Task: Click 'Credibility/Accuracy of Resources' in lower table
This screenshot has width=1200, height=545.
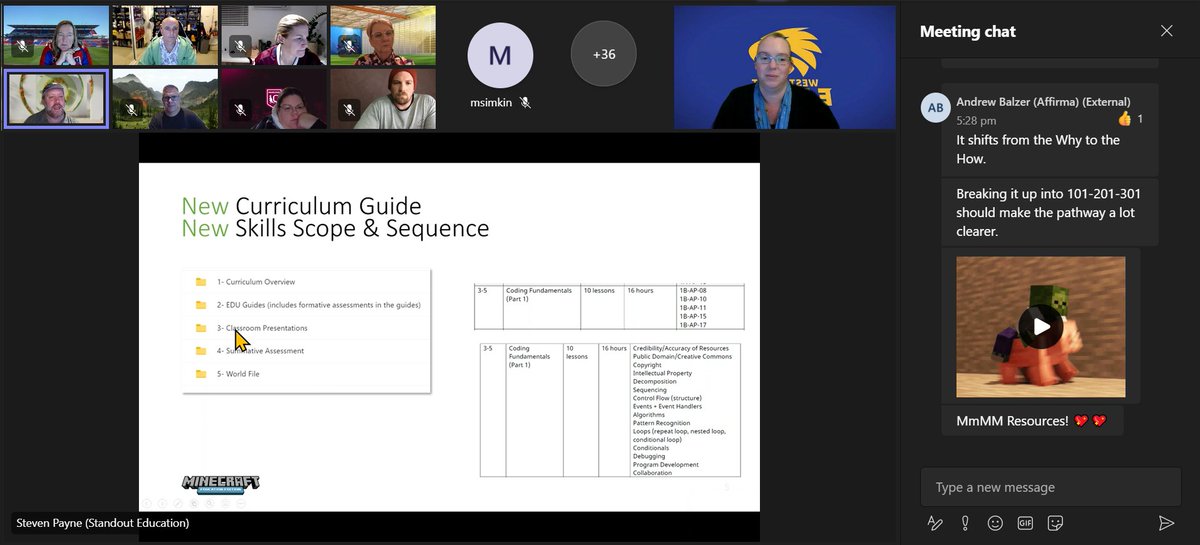Action: coord(681,349)
